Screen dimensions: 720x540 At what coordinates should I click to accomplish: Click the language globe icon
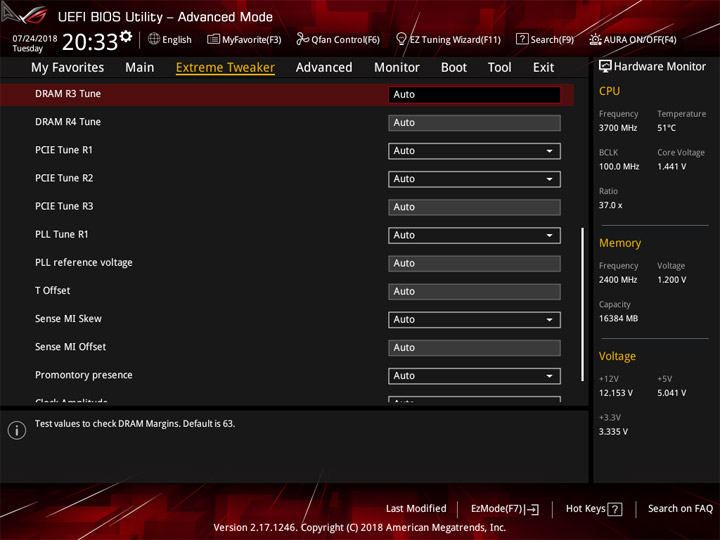pos(154,39)
